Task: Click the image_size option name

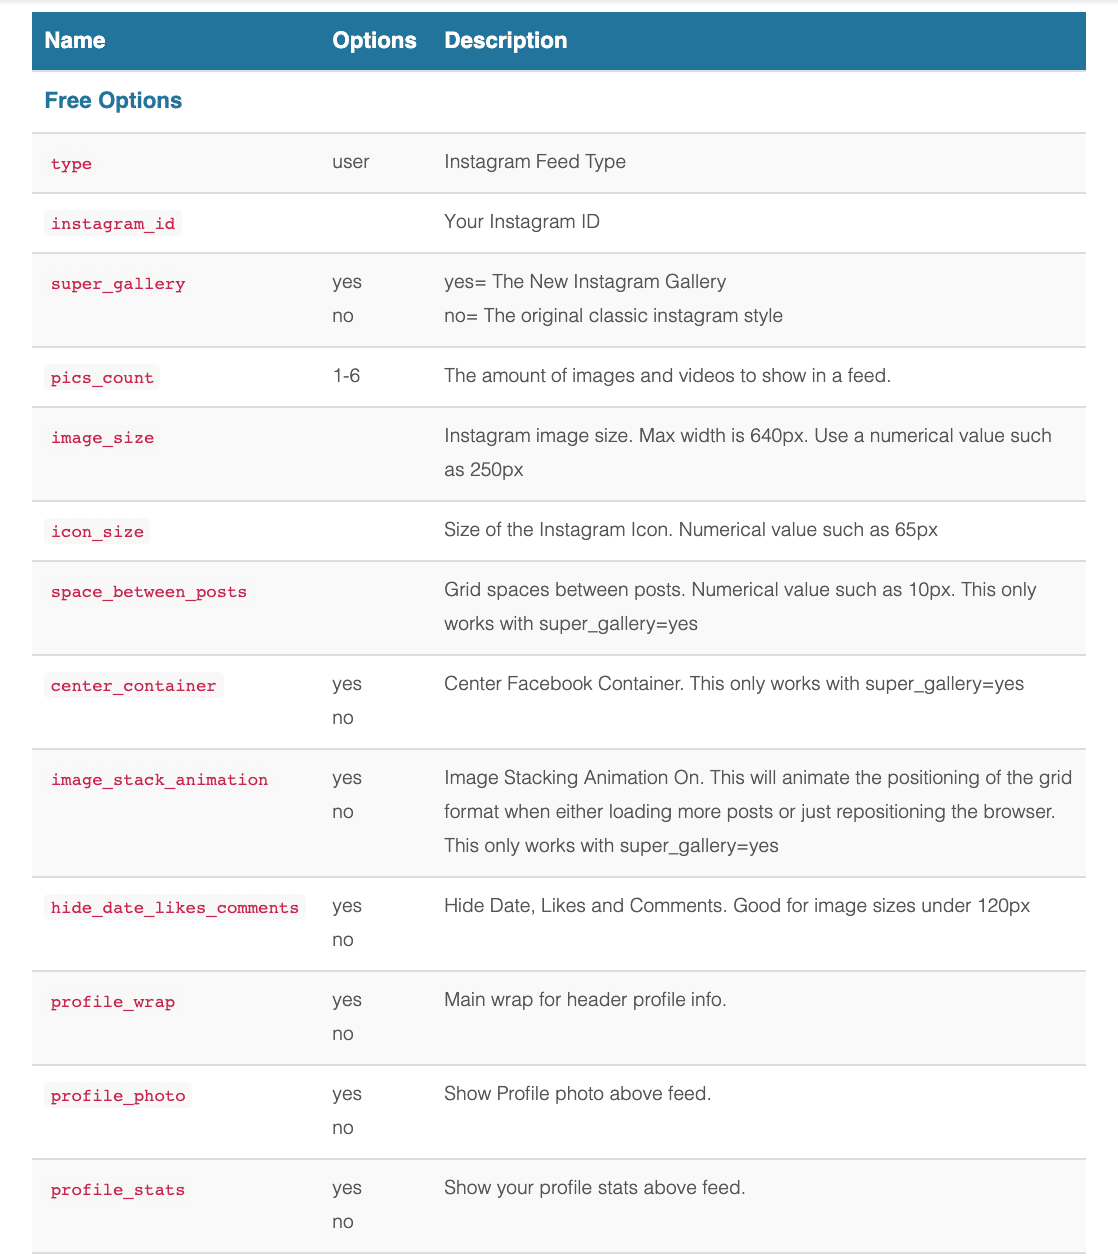Action: pos(102,438)
